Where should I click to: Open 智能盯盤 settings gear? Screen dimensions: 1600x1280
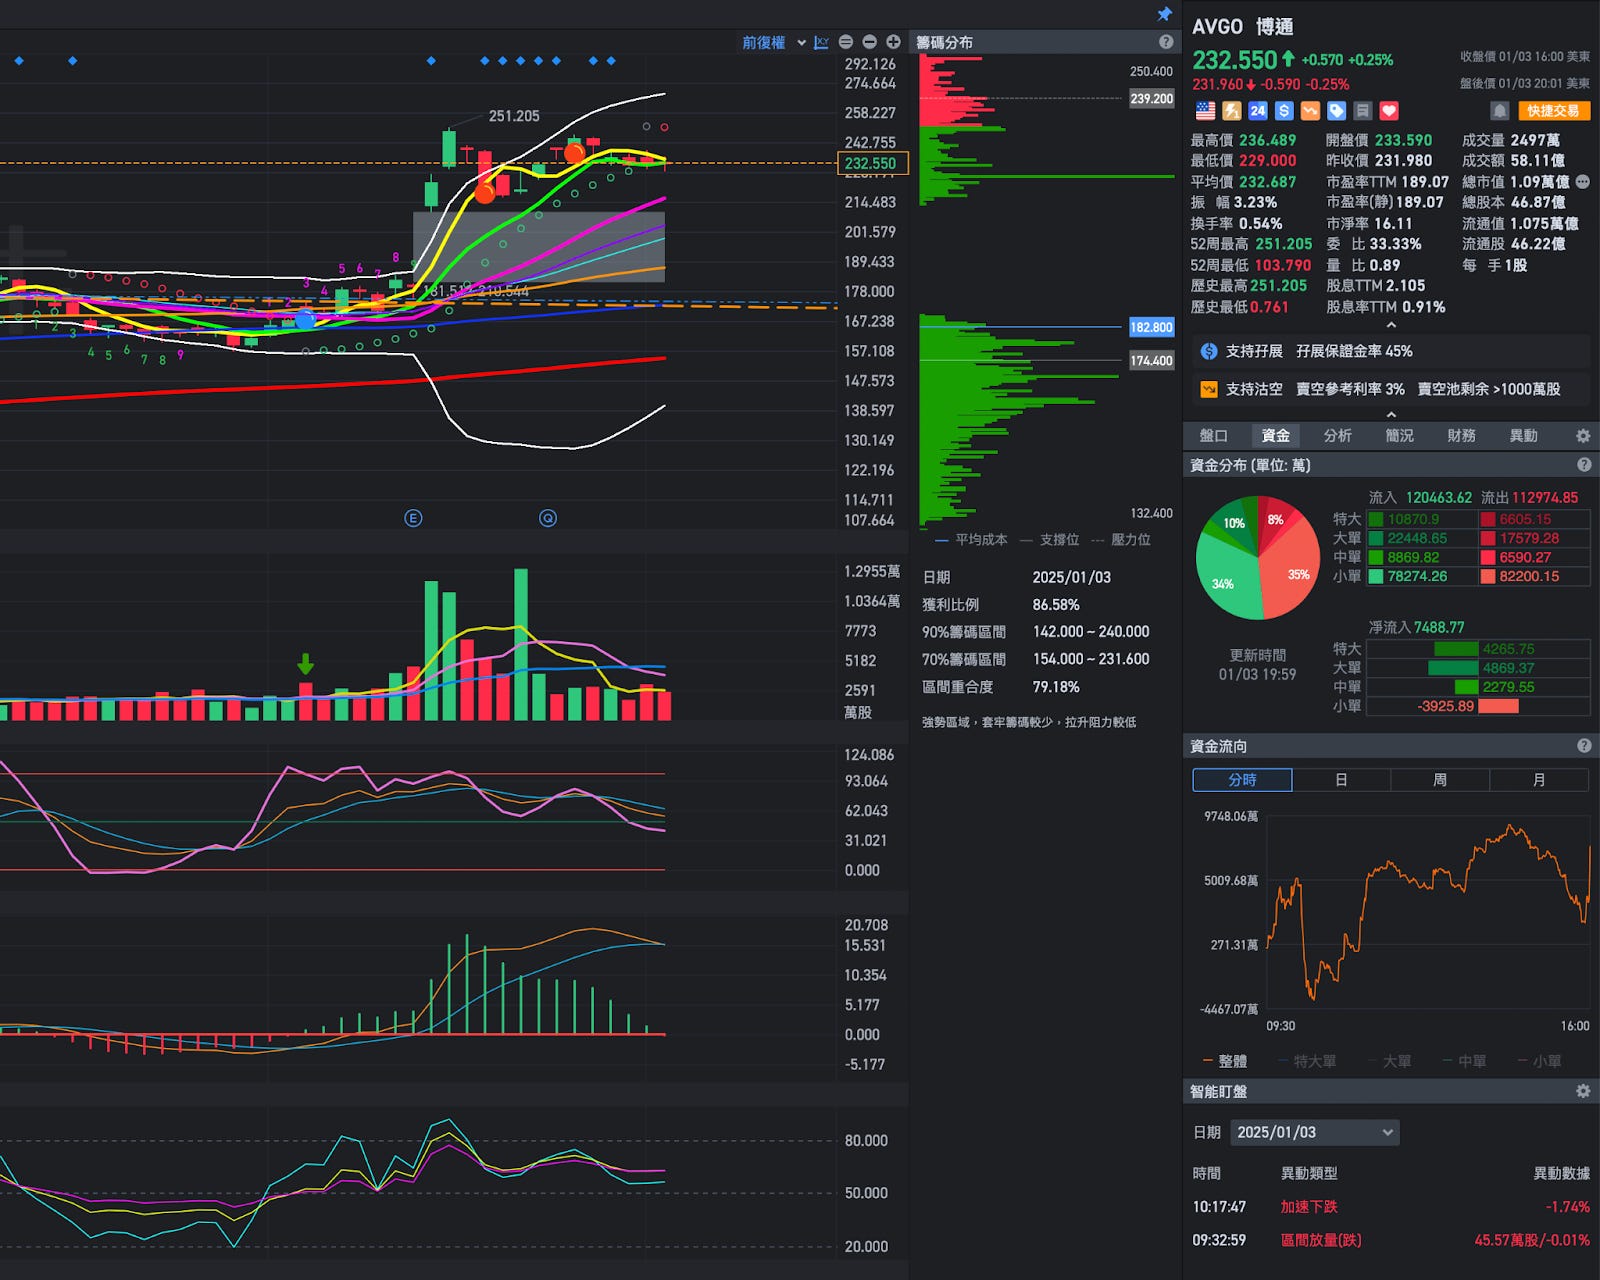tap(1583, 1091)
